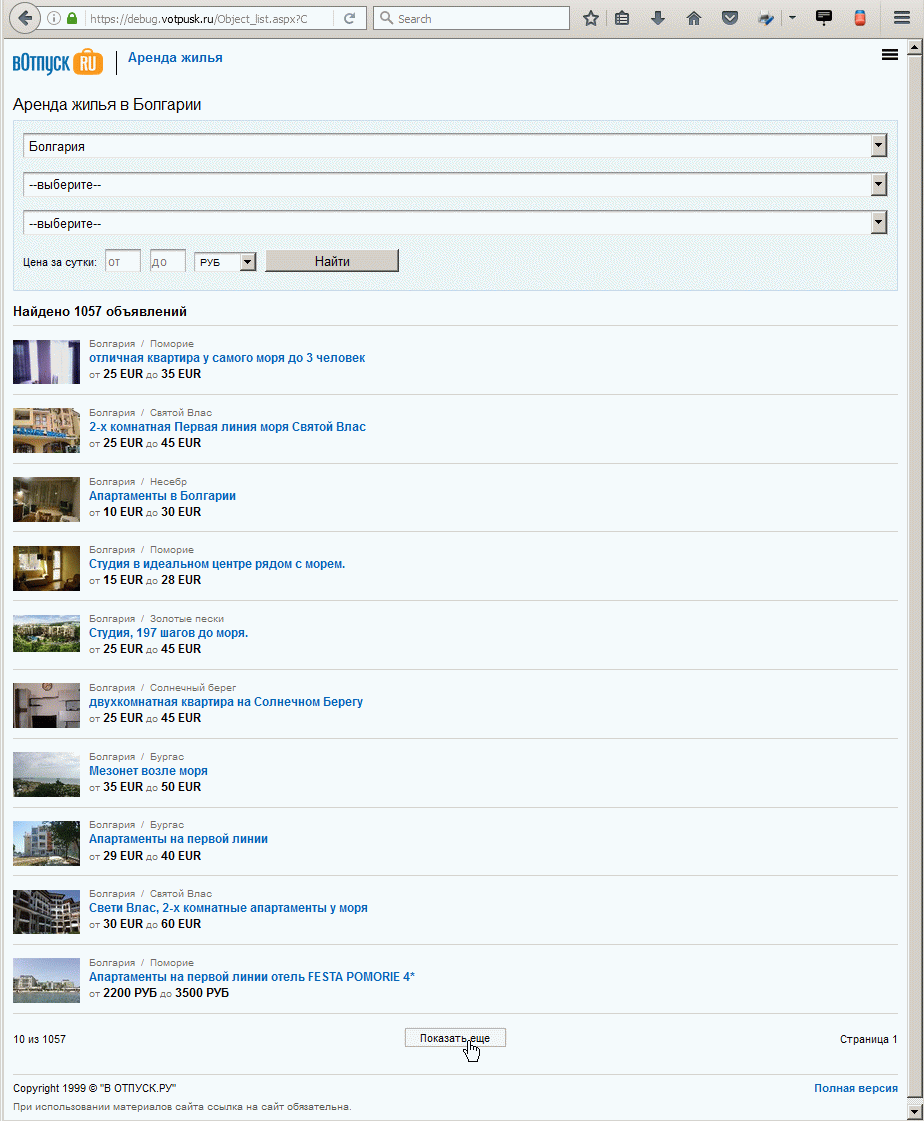Image resolution: width=924 pixels, height=1121 pixels.
Task: Click 'Страница 1' page indicator
Action: tap(868, 1039)
